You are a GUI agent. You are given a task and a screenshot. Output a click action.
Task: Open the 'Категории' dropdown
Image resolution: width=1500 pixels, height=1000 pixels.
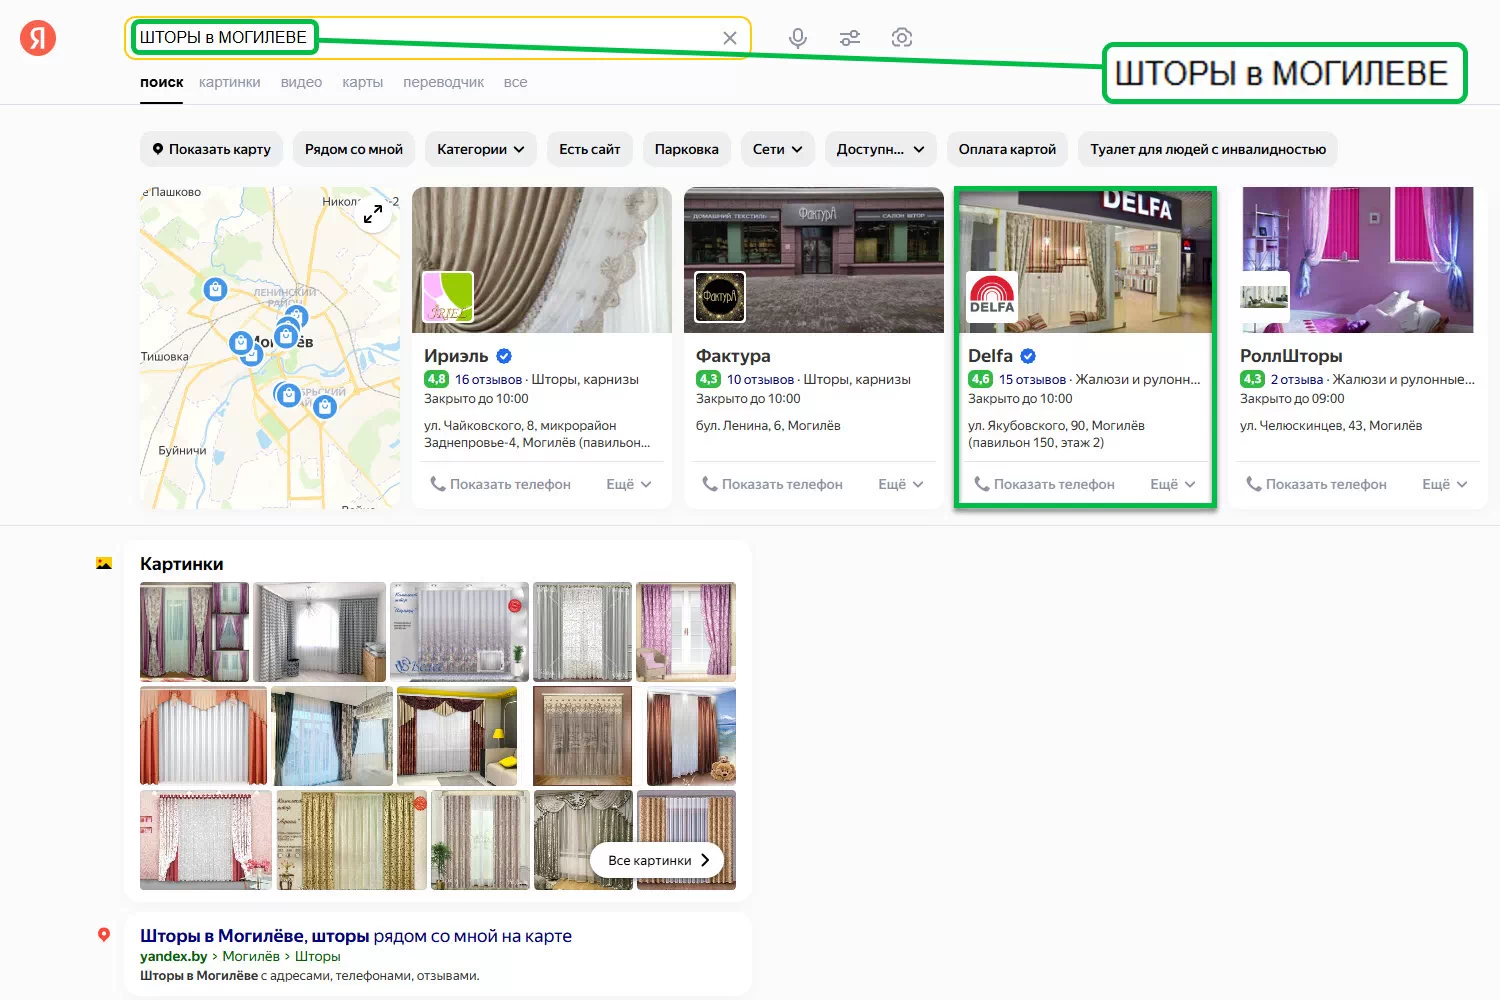pyautogui.click(x=480, y=149)
